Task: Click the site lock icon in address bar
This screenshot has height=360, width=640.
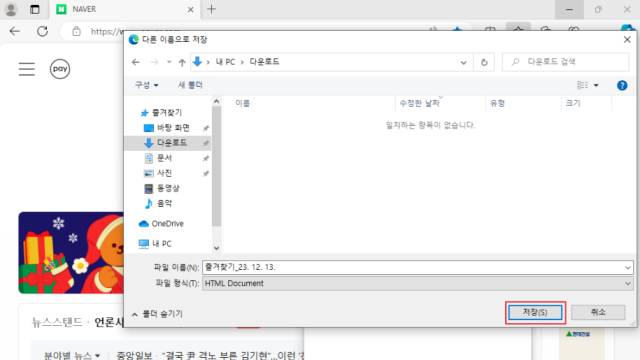Action: pos(76,31)
